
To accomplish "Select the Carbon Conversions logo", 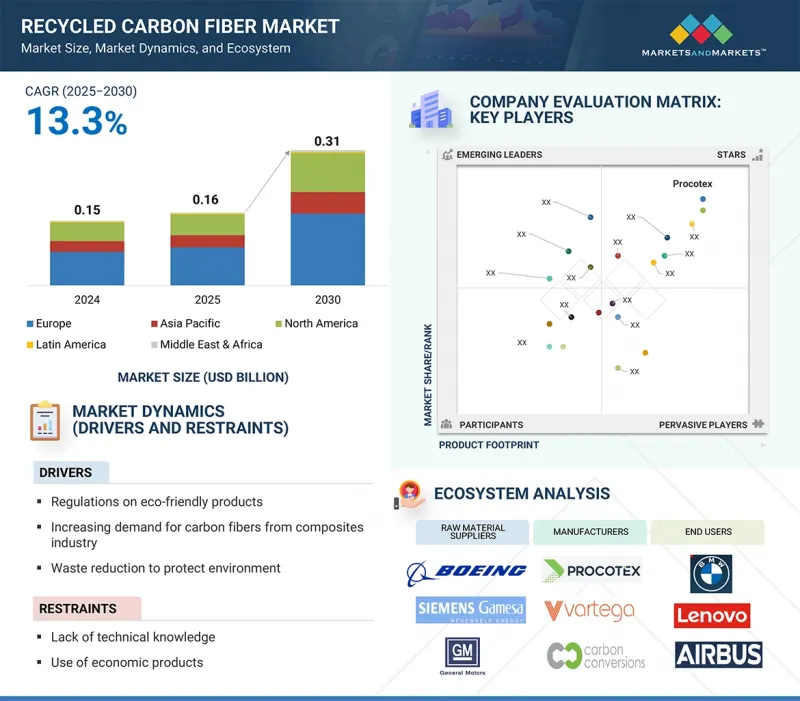I will [x=596, y=656].
